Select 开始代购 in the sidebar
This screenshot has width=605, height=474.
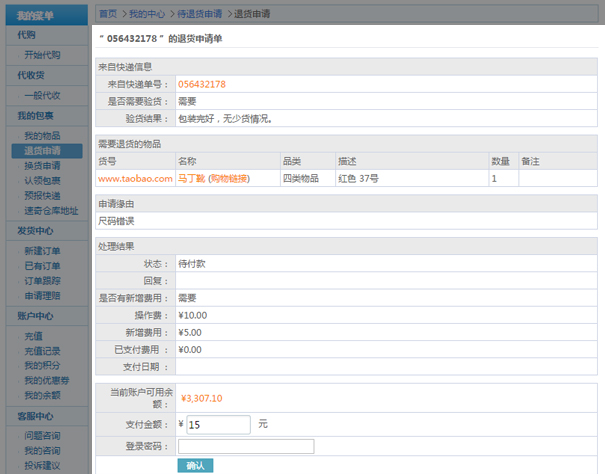coord(42,55)
